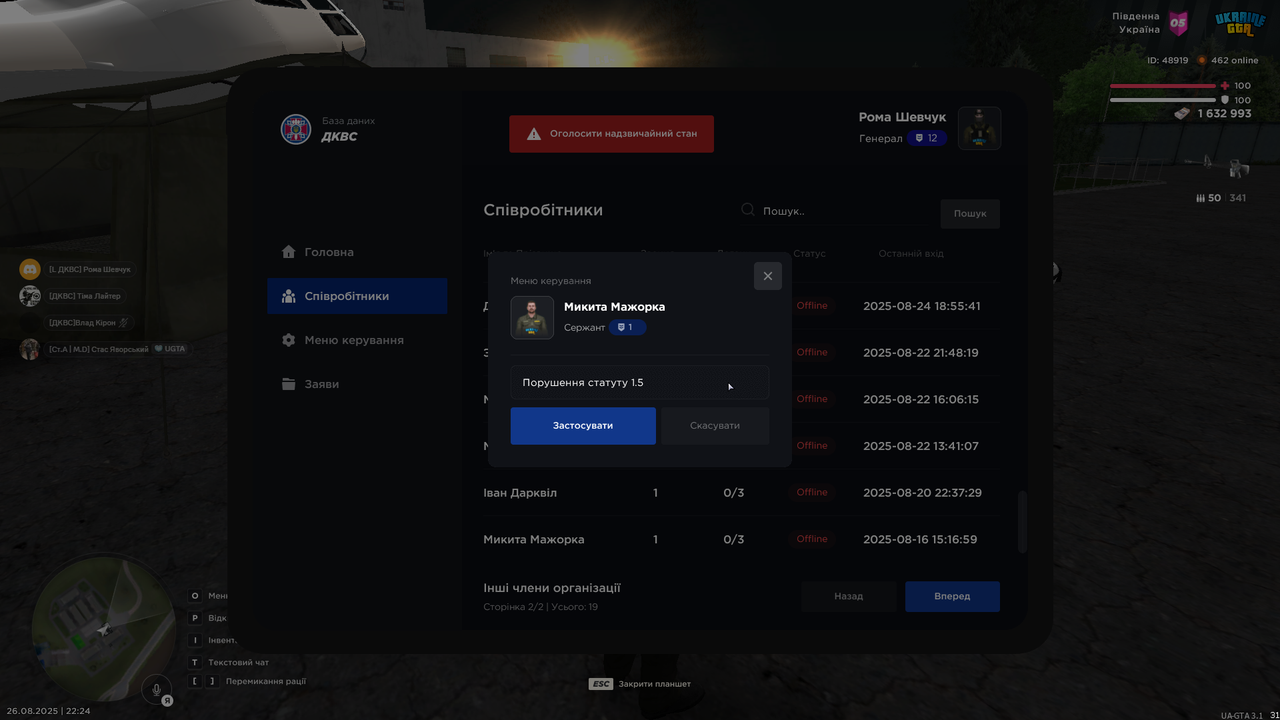Image resolution: width=1280 pixels, height=720 pixels.
Task: Click the timestamp 2025-08-20 22:37:29
Action: click(x=922, y=493)
